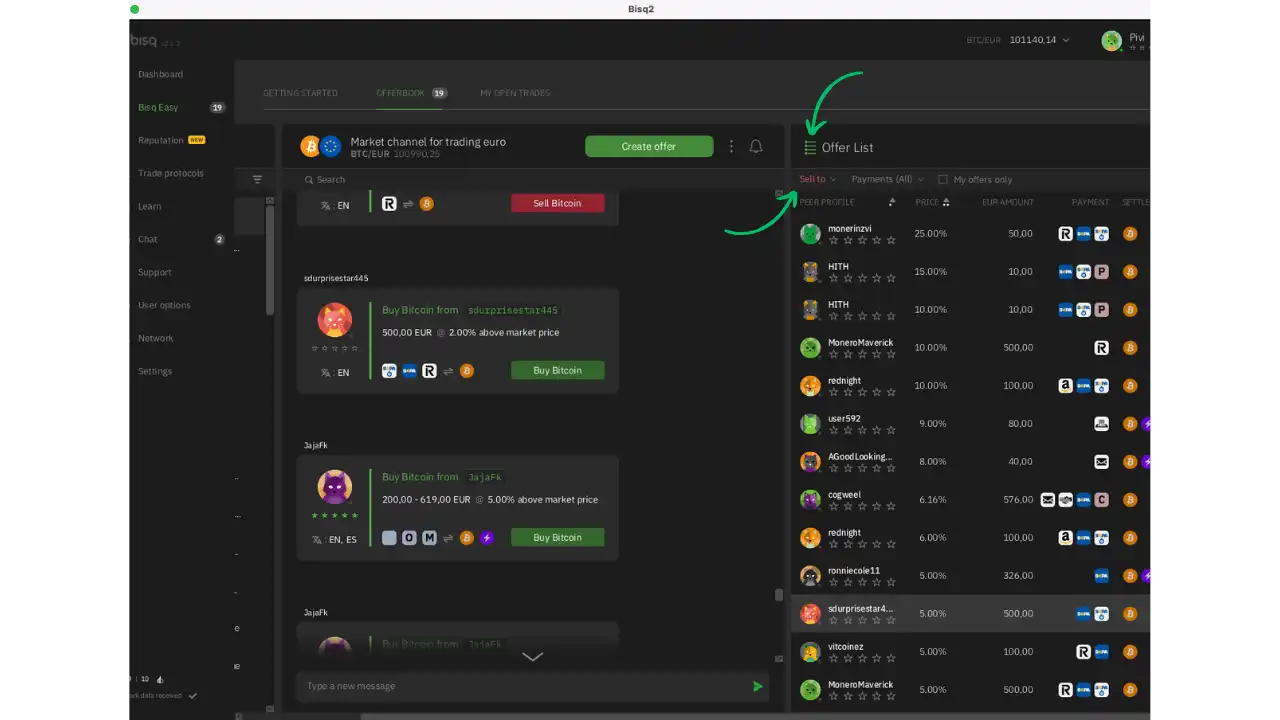
Task: Click the Offer List icon
Action: coord(810,148)
